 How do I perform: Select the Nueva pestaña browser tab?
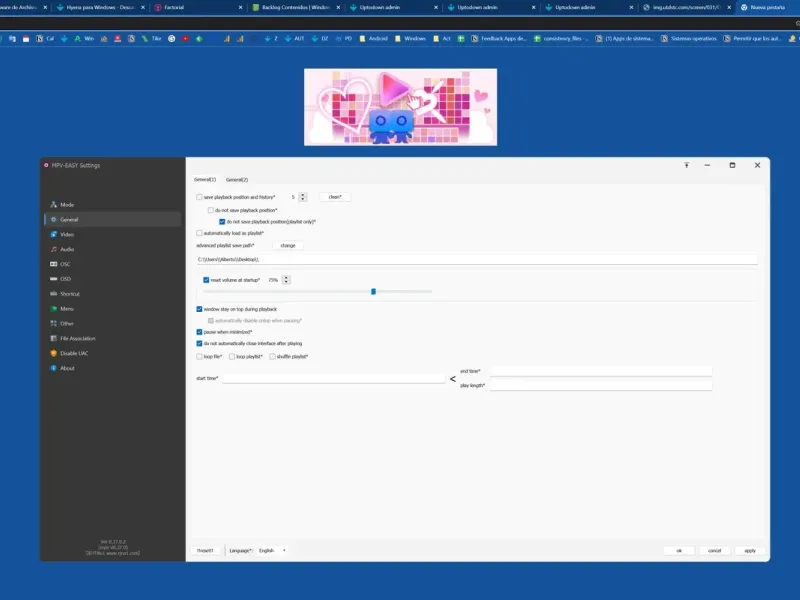768,8
